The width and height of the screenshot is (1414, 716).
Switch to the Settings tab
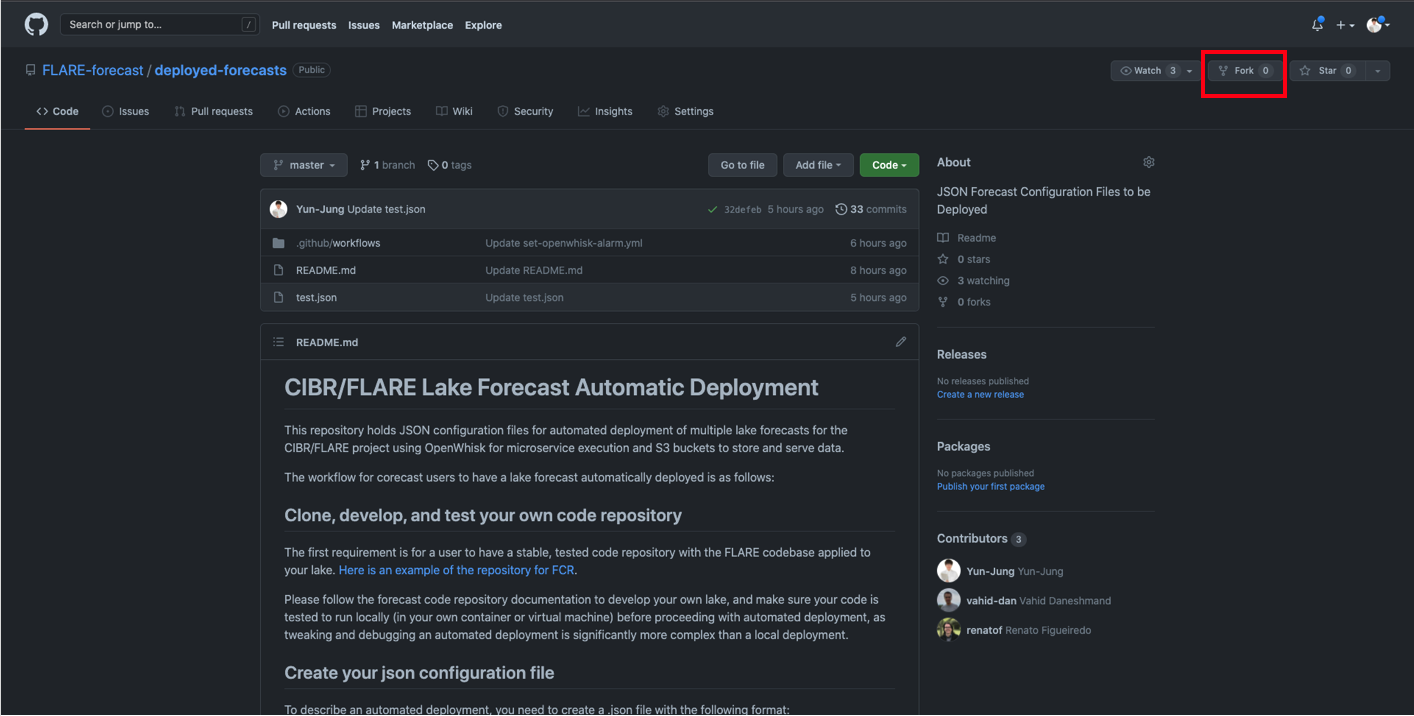685,111
